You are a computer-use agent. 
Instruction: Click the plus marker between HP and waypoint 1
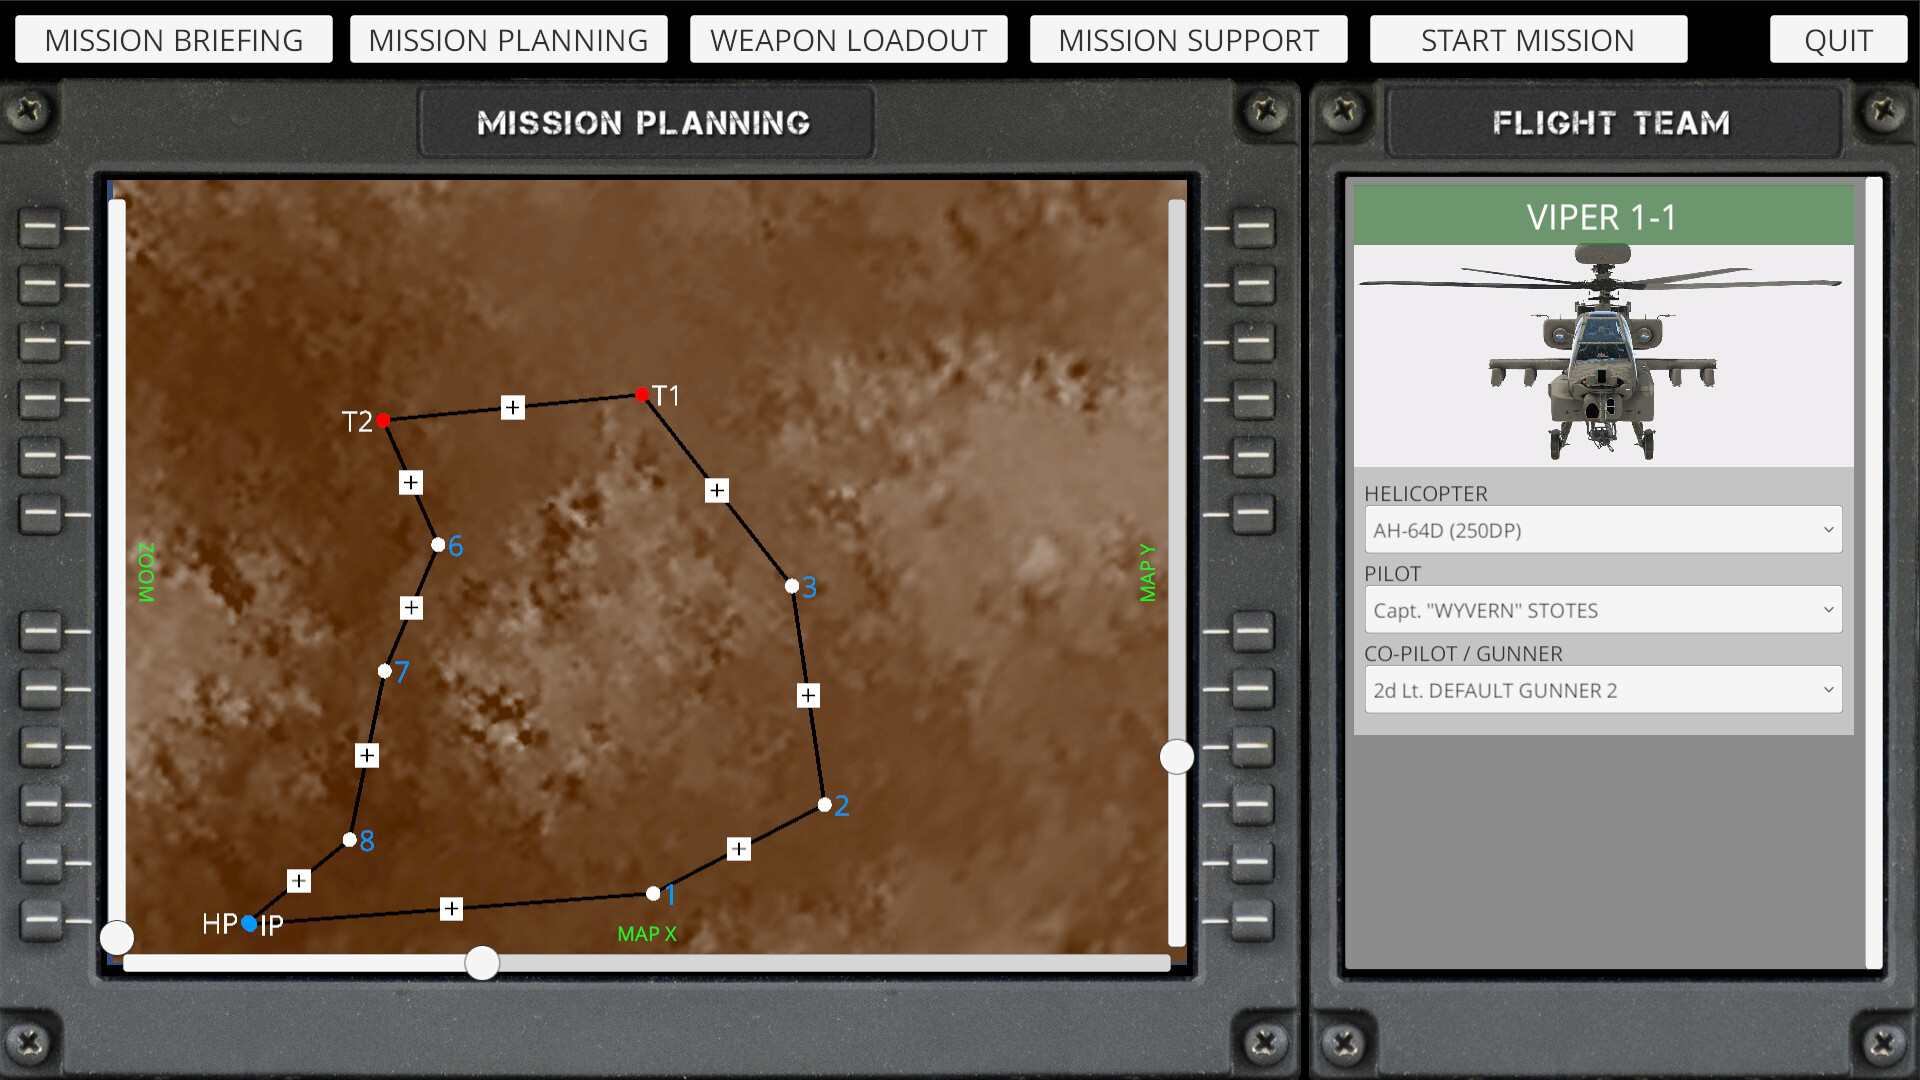point(451,908)
